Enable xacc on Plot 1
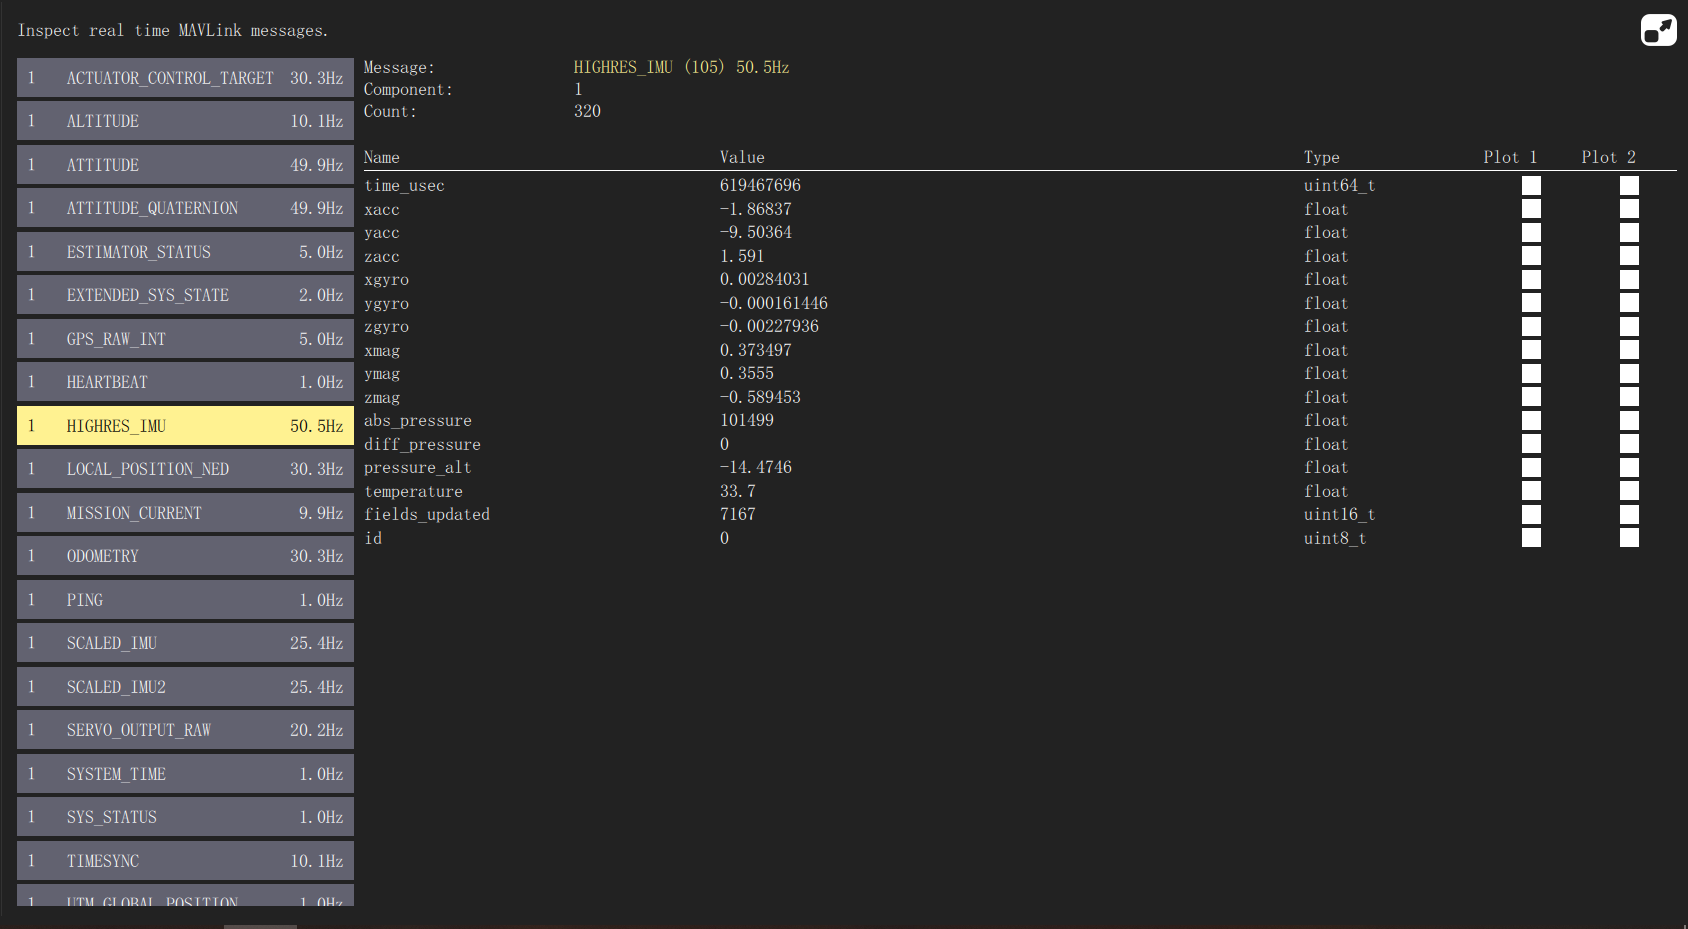This screenshot has width=1688, height=929. coord(1531,208)
